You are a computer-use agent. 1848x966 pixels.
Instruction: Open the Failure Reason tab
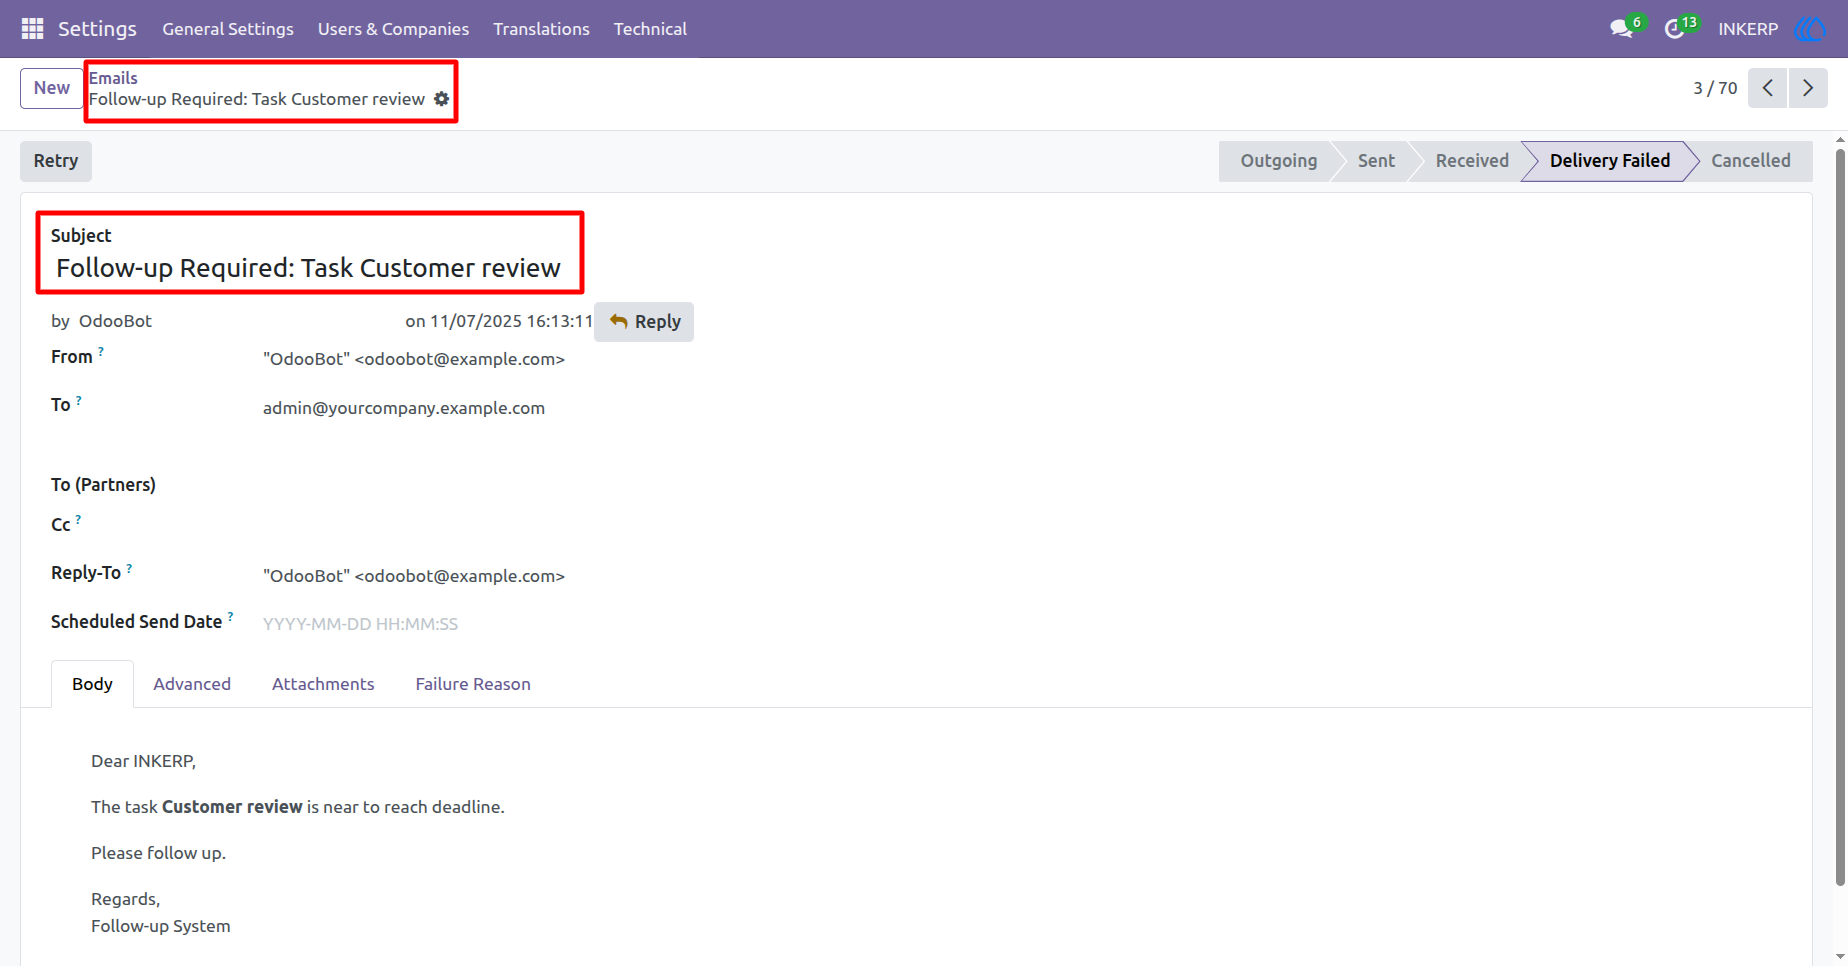tap(473, 684)
